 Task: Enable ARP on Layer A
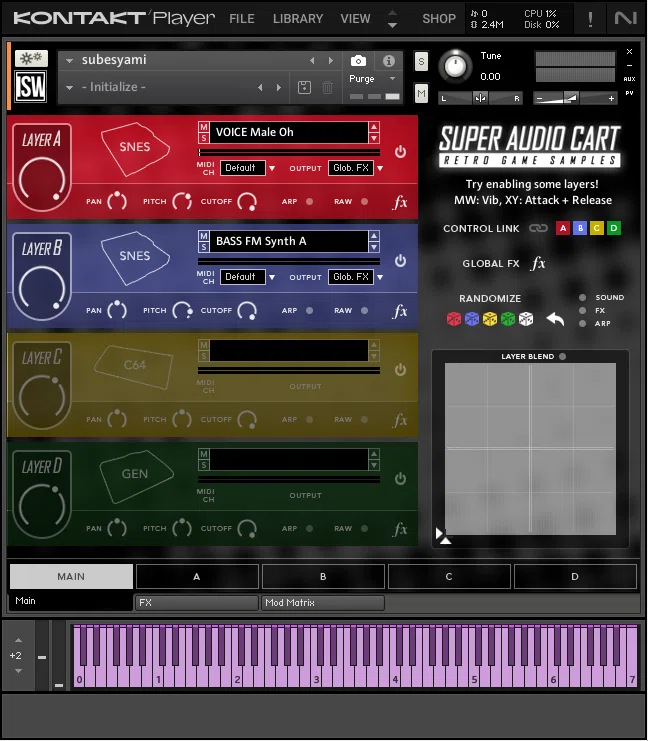tap(310, 201)
